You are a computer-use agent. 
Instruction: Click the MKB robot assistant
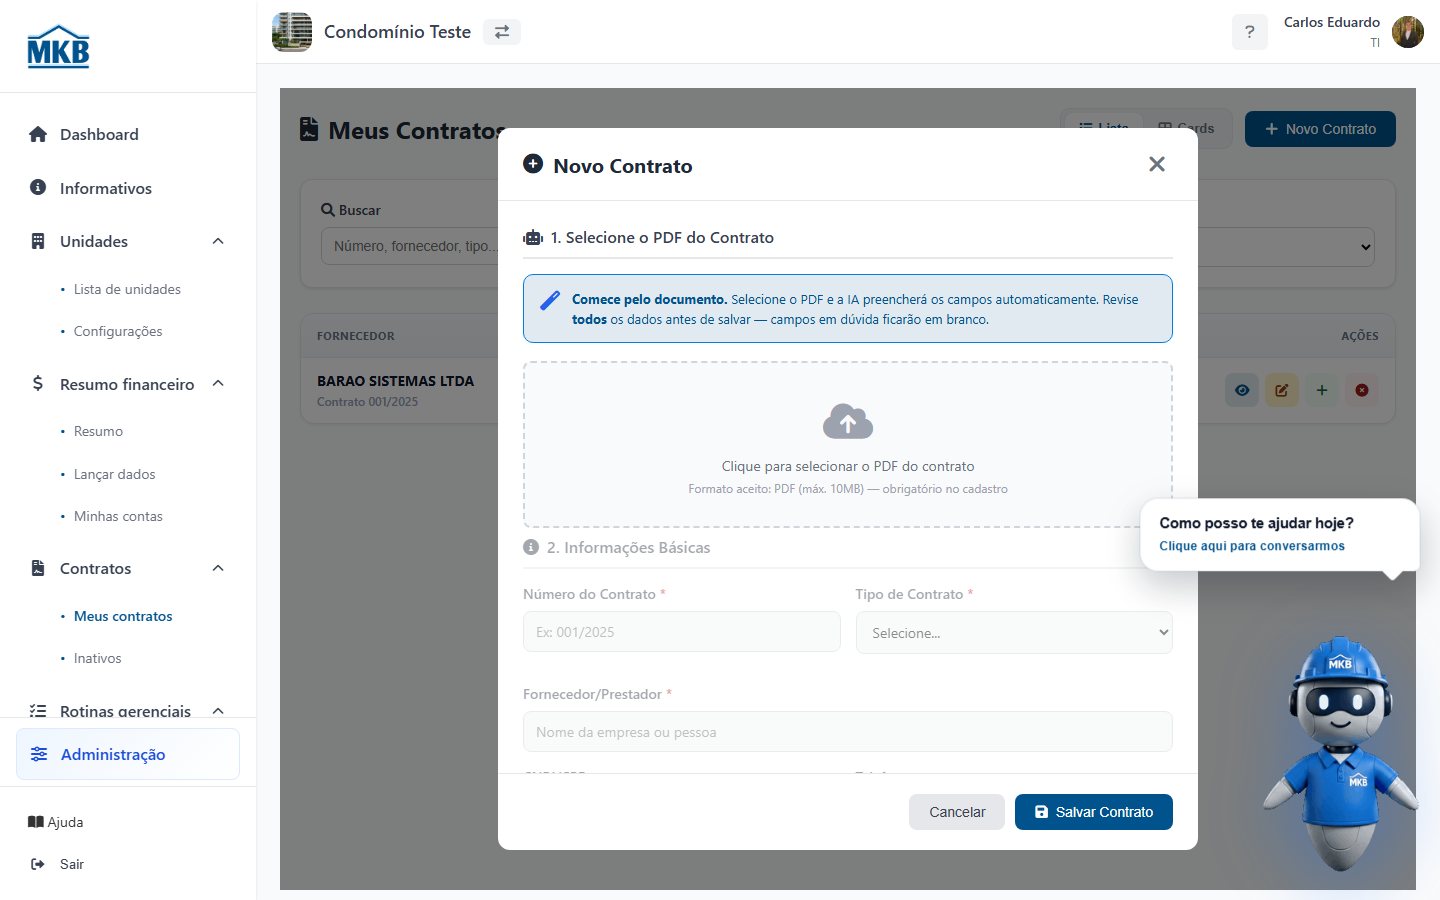(x=1340, y=752)
